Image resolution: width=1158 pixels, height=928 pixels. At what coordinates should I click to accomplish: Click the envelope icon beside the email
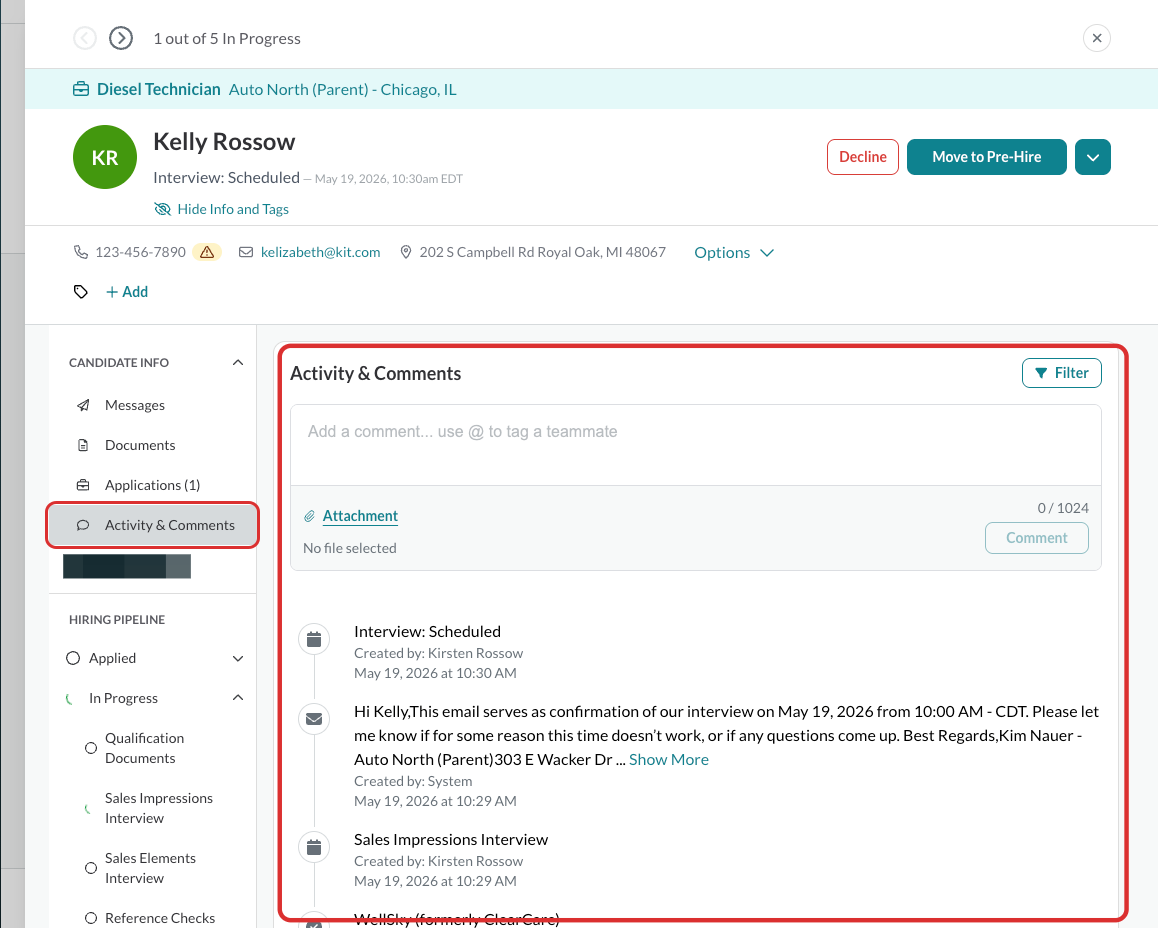coord(246,252)
